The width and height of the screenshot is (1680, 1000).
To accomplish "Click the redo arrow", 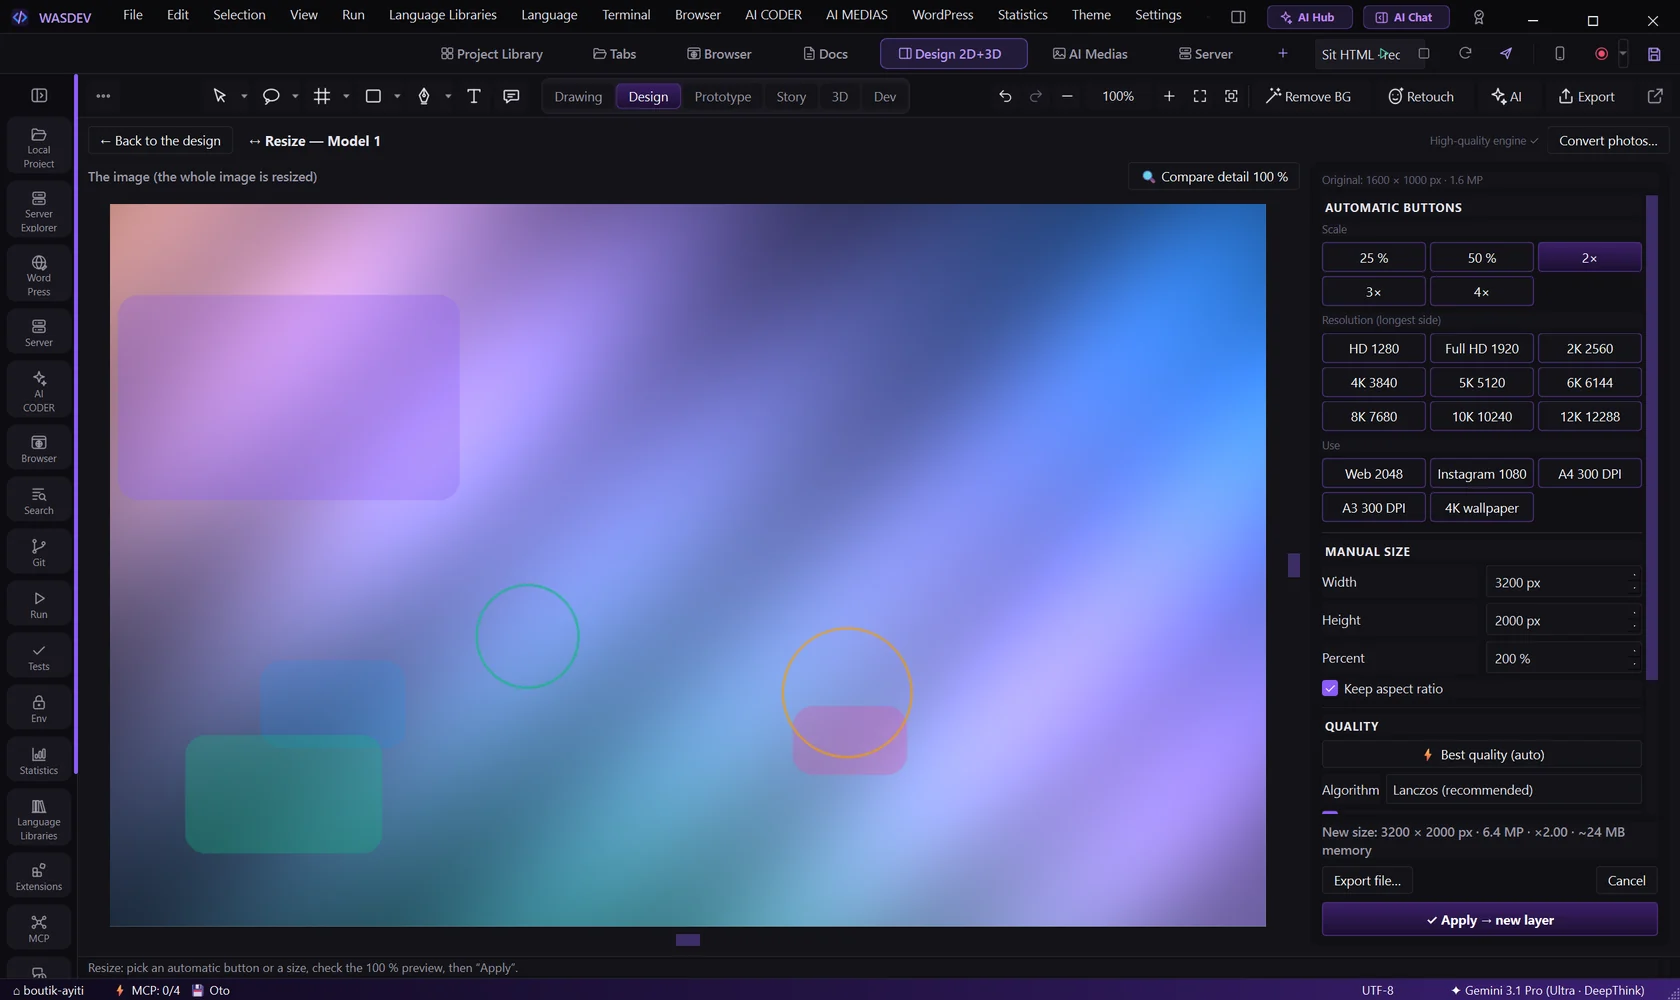I will 1036,96.
